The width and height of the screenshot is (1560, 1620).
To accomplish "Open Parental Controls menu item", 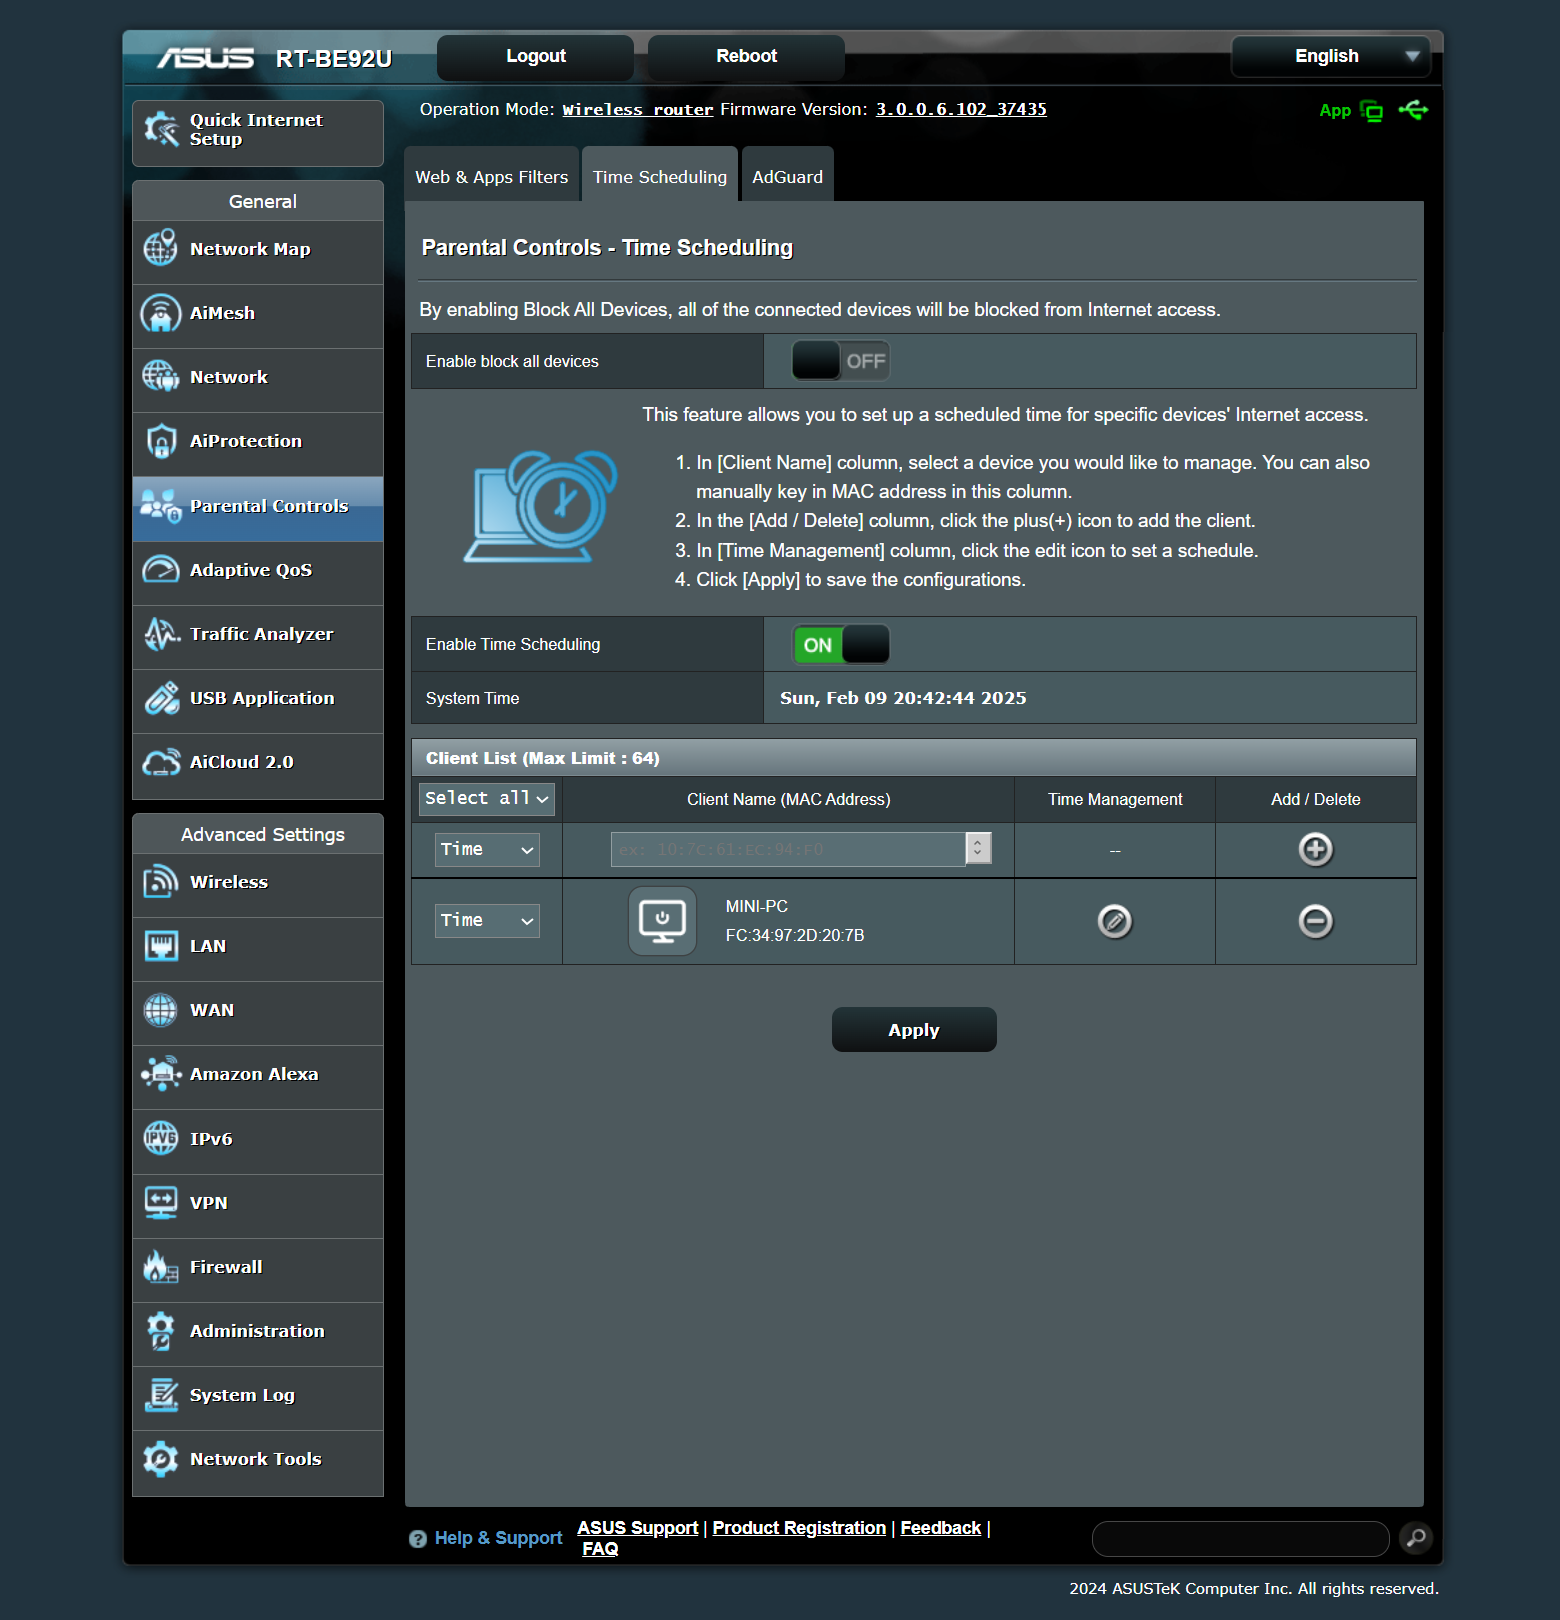I will pos(258,507).
